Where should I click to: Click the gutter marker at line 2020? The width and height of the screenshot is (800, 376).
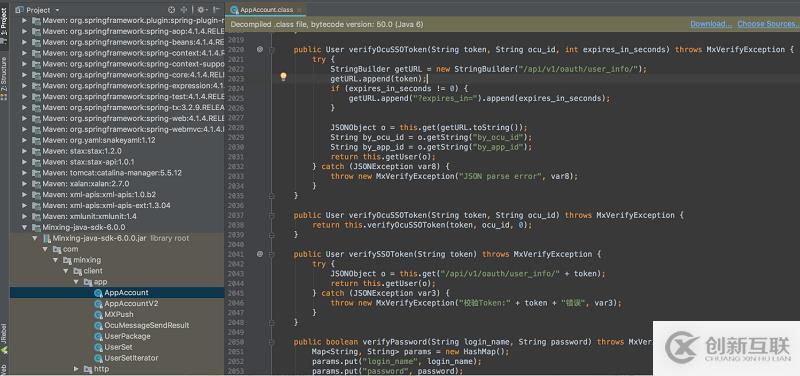click(260, 49)
